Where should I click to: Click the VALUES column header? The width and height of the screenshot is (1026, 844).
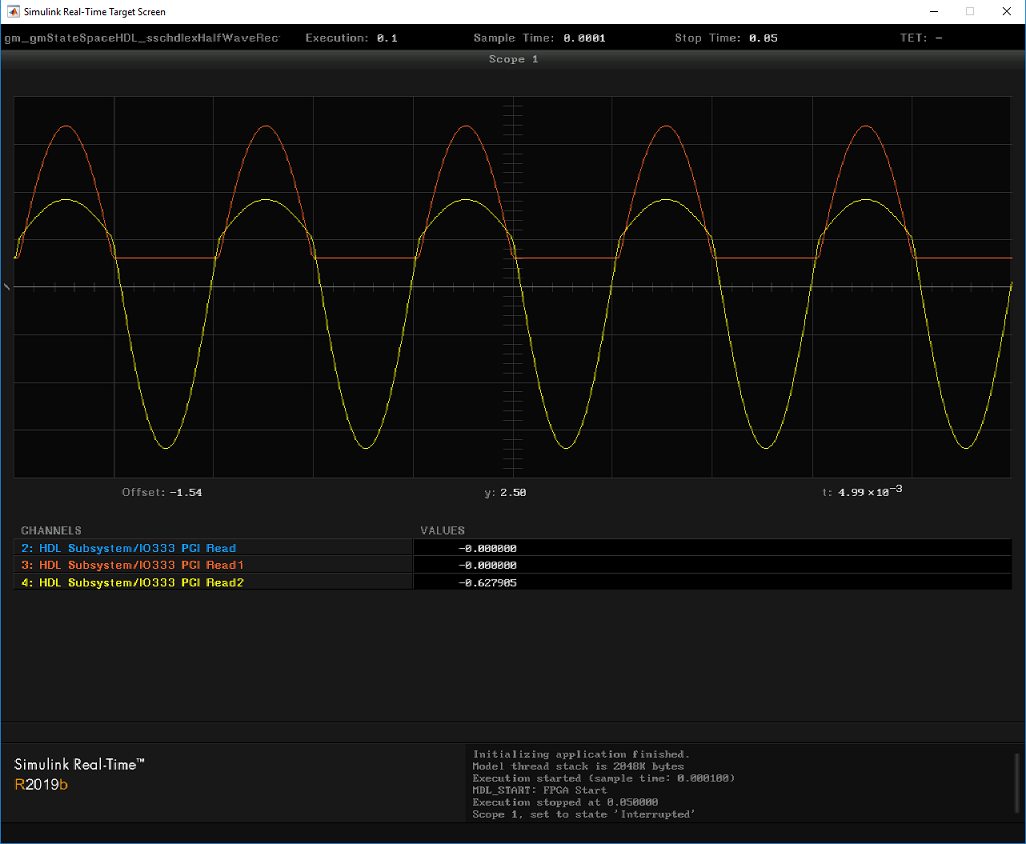click(x=442, y=530)
